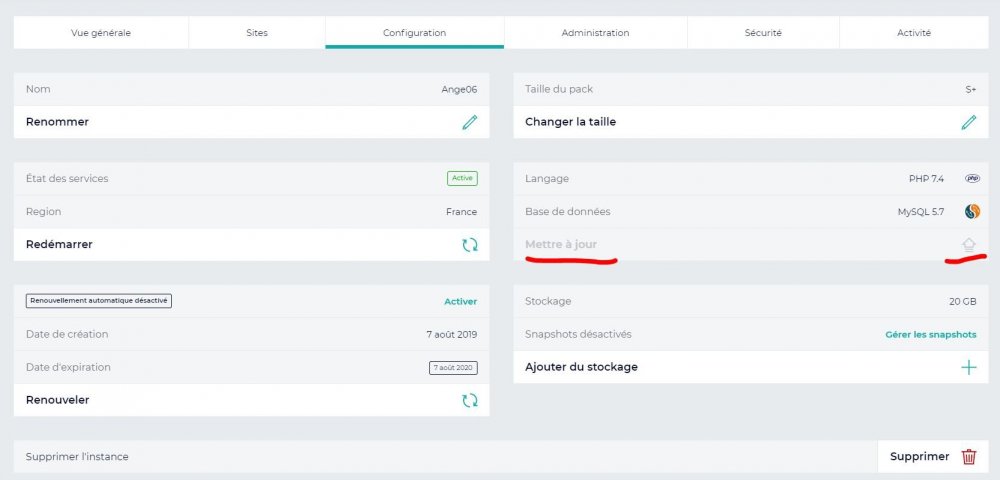
Task: Click the Snapshots désactivés label
Action: (578, 334)
